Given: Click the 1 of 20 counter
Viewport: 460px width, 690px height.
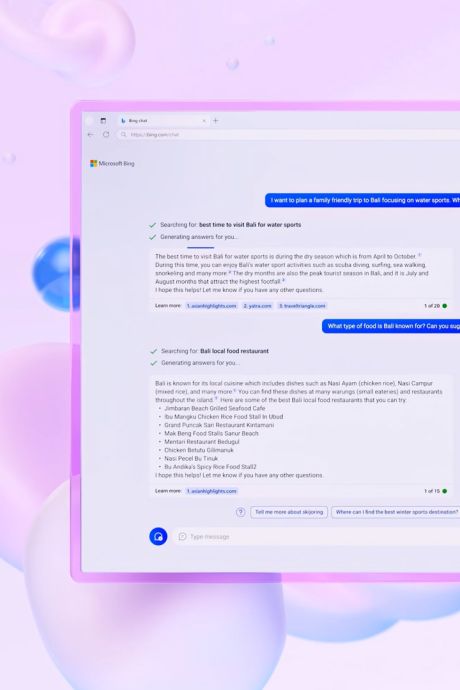Looking at the screenshot, I should (x=432, y=306).
